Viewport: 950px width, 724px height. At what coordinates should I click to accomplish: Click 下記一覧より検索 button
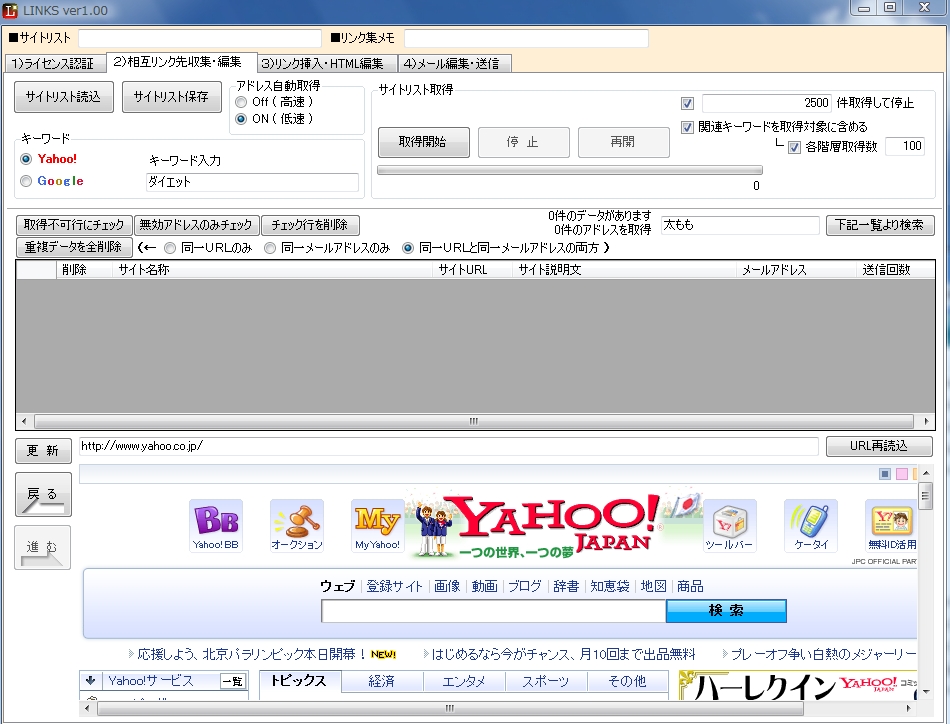click(880, 225)
